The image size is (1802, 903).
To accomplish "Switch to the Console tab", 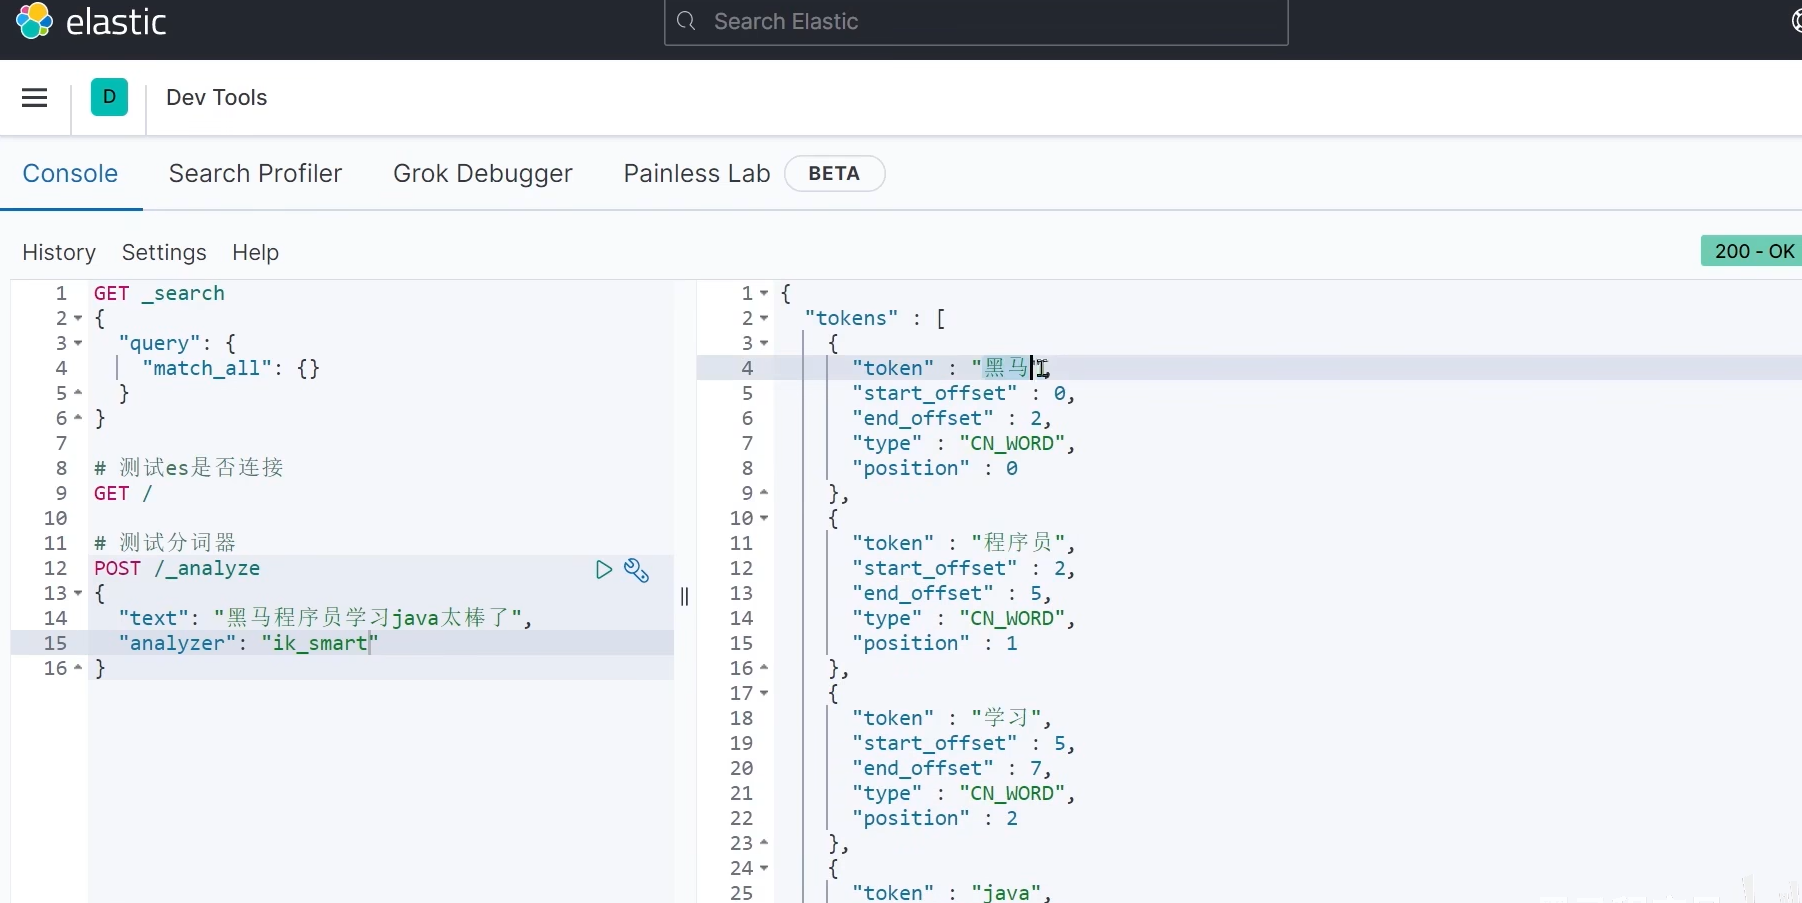I will (70, 174).
